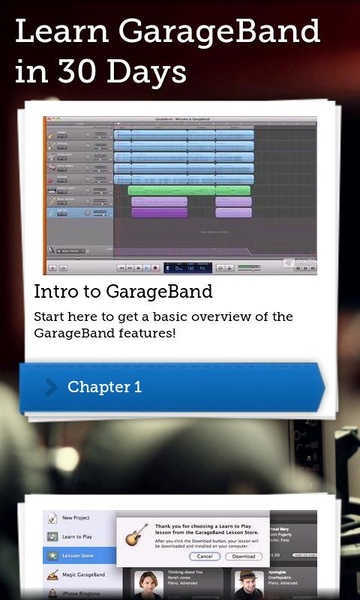Viewport: 360px width, 600px height.
Task: Tap the chevron arrow beside Chapter 1
Action: coord(51,387)
